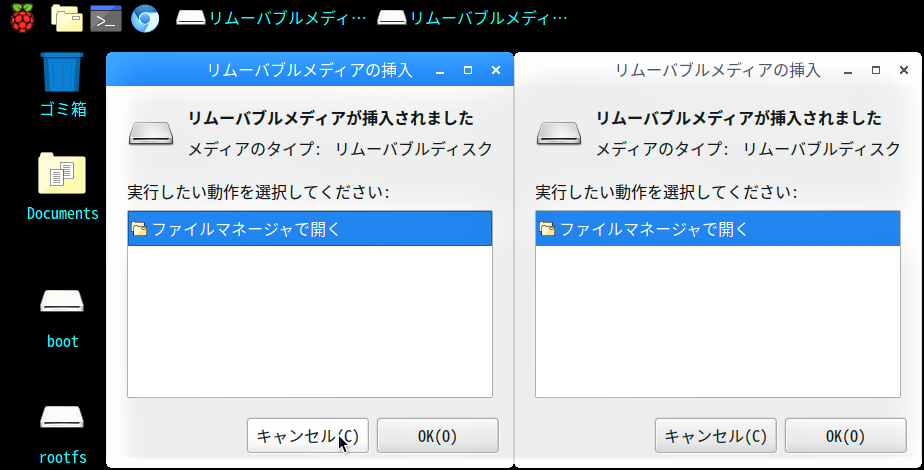Click OK(O) in the right dialog
Screen dimensions: 924x470
click(x=846, y=436)
